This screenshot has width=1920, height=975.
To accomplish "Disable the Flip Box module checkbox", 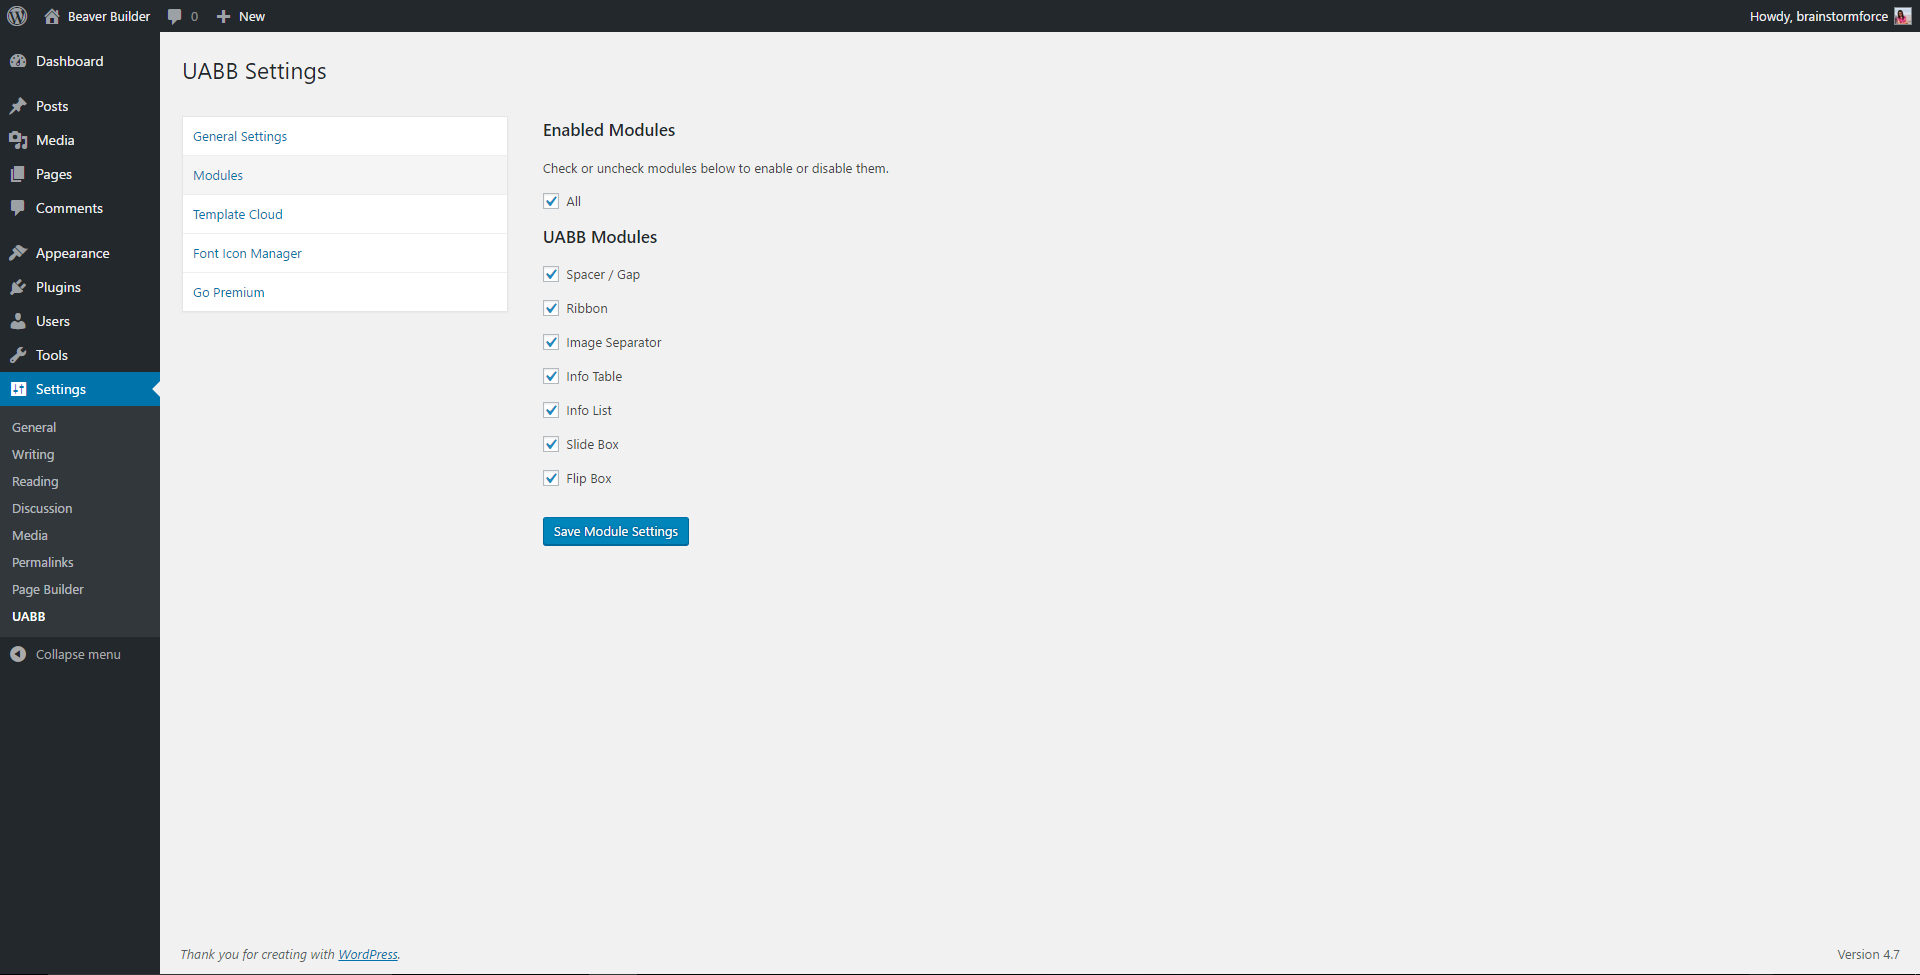I will pos(551,478).
